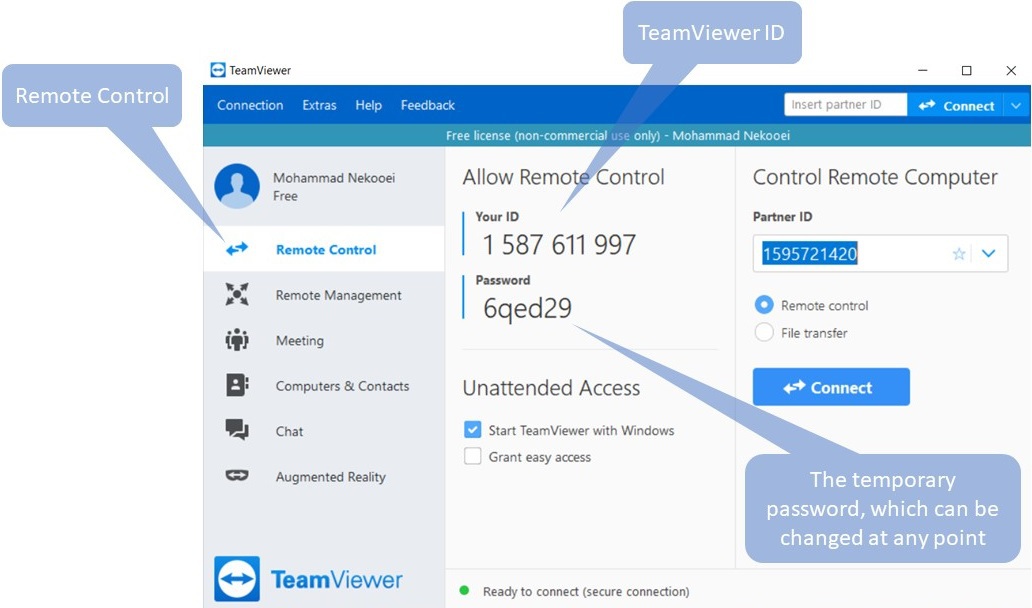The width and height of the screenshot is (1032, 608).
Task: Open the Augmented Reality section
Action: click(324, 476)
